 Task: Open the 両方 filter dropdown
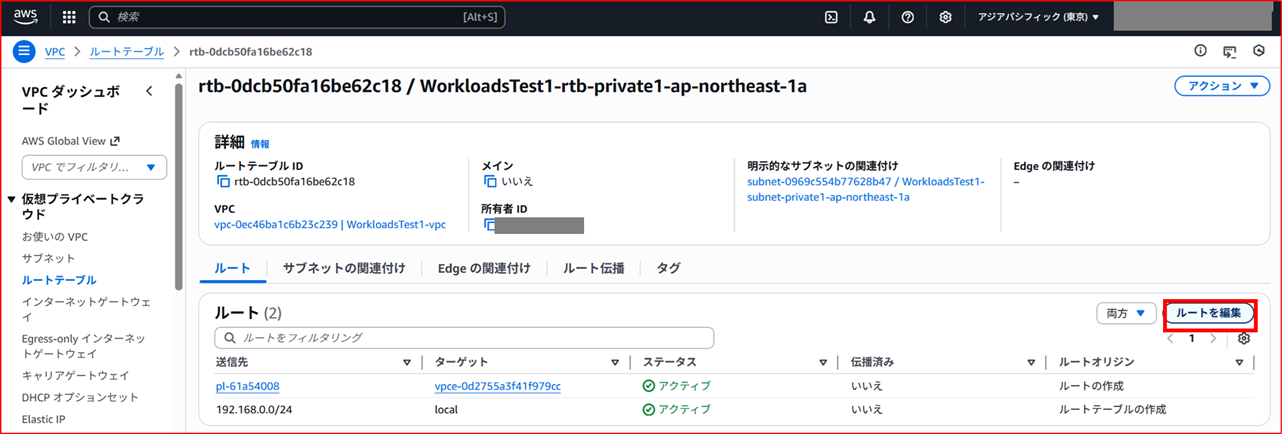1126,313
